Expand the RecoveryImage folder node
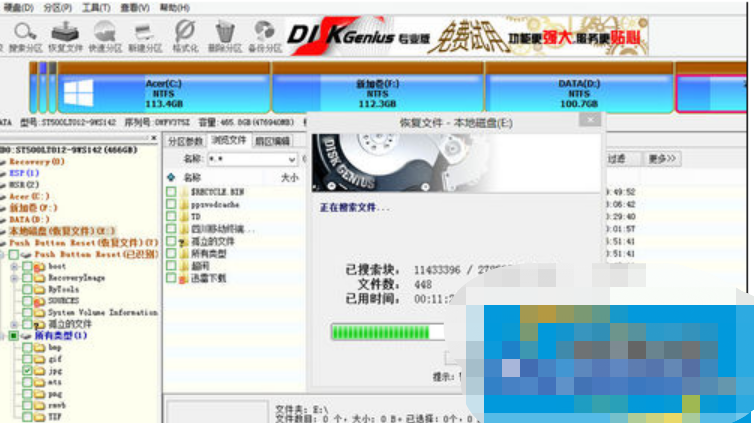The image size is (755, 423). 14,278
